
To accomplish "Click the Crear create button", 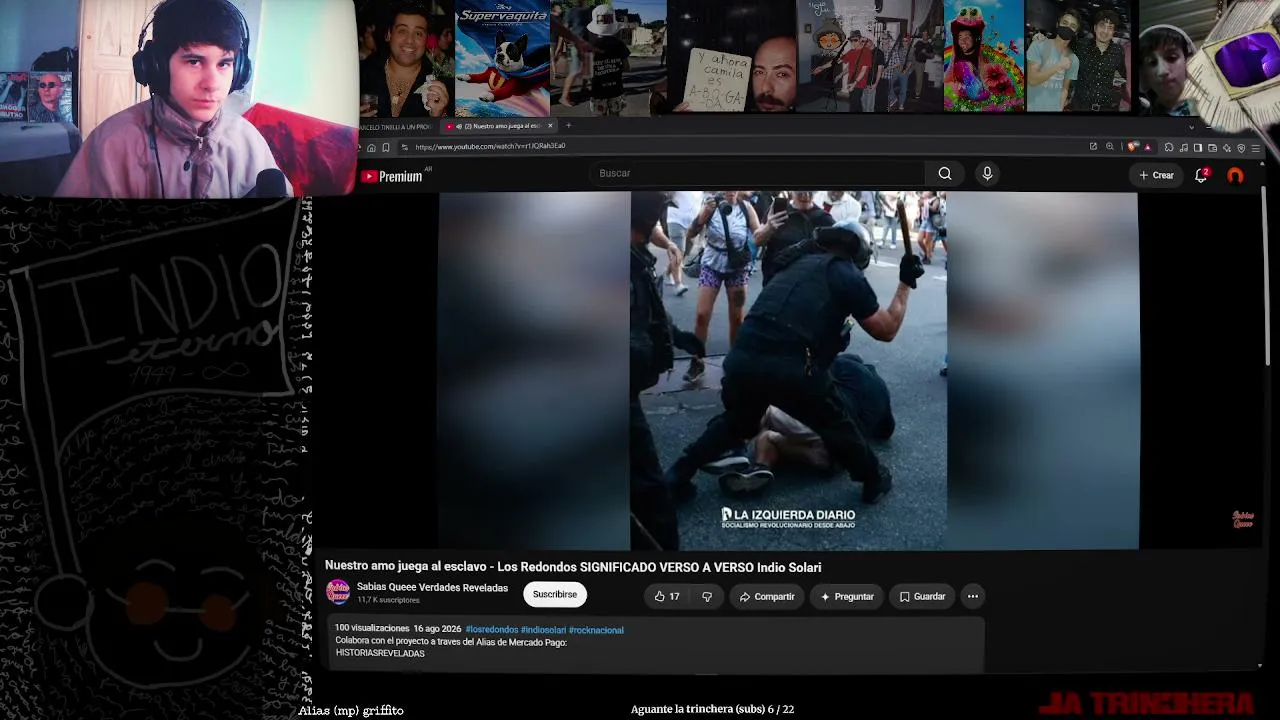I will (x=1156, y=175).
